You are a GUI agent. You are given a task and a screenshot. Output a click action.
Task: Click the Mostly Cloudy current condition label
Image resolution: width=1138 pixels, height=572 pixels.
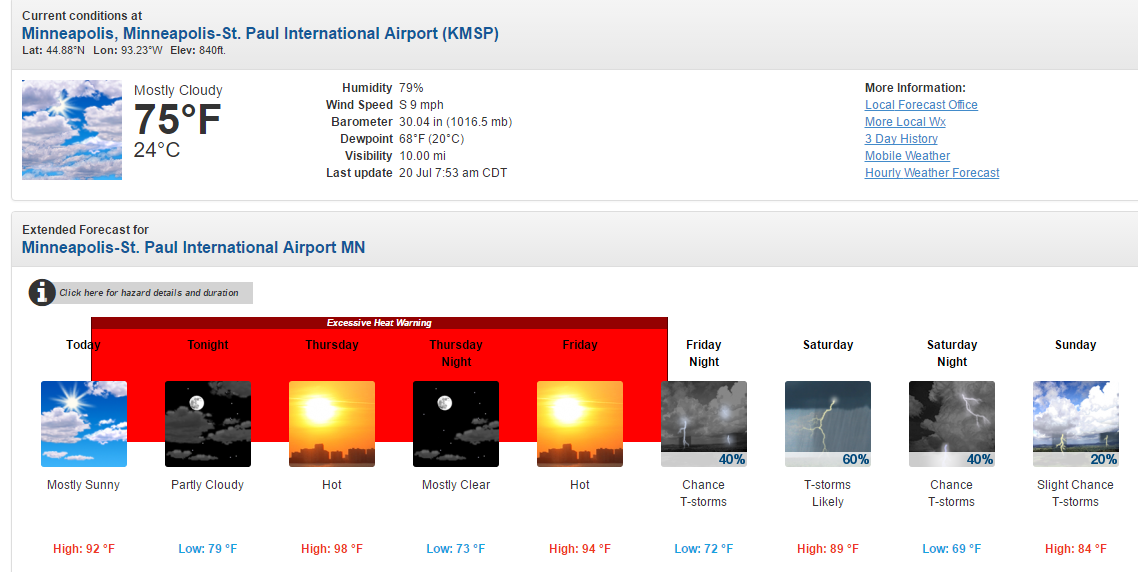(x=178, y=90)
